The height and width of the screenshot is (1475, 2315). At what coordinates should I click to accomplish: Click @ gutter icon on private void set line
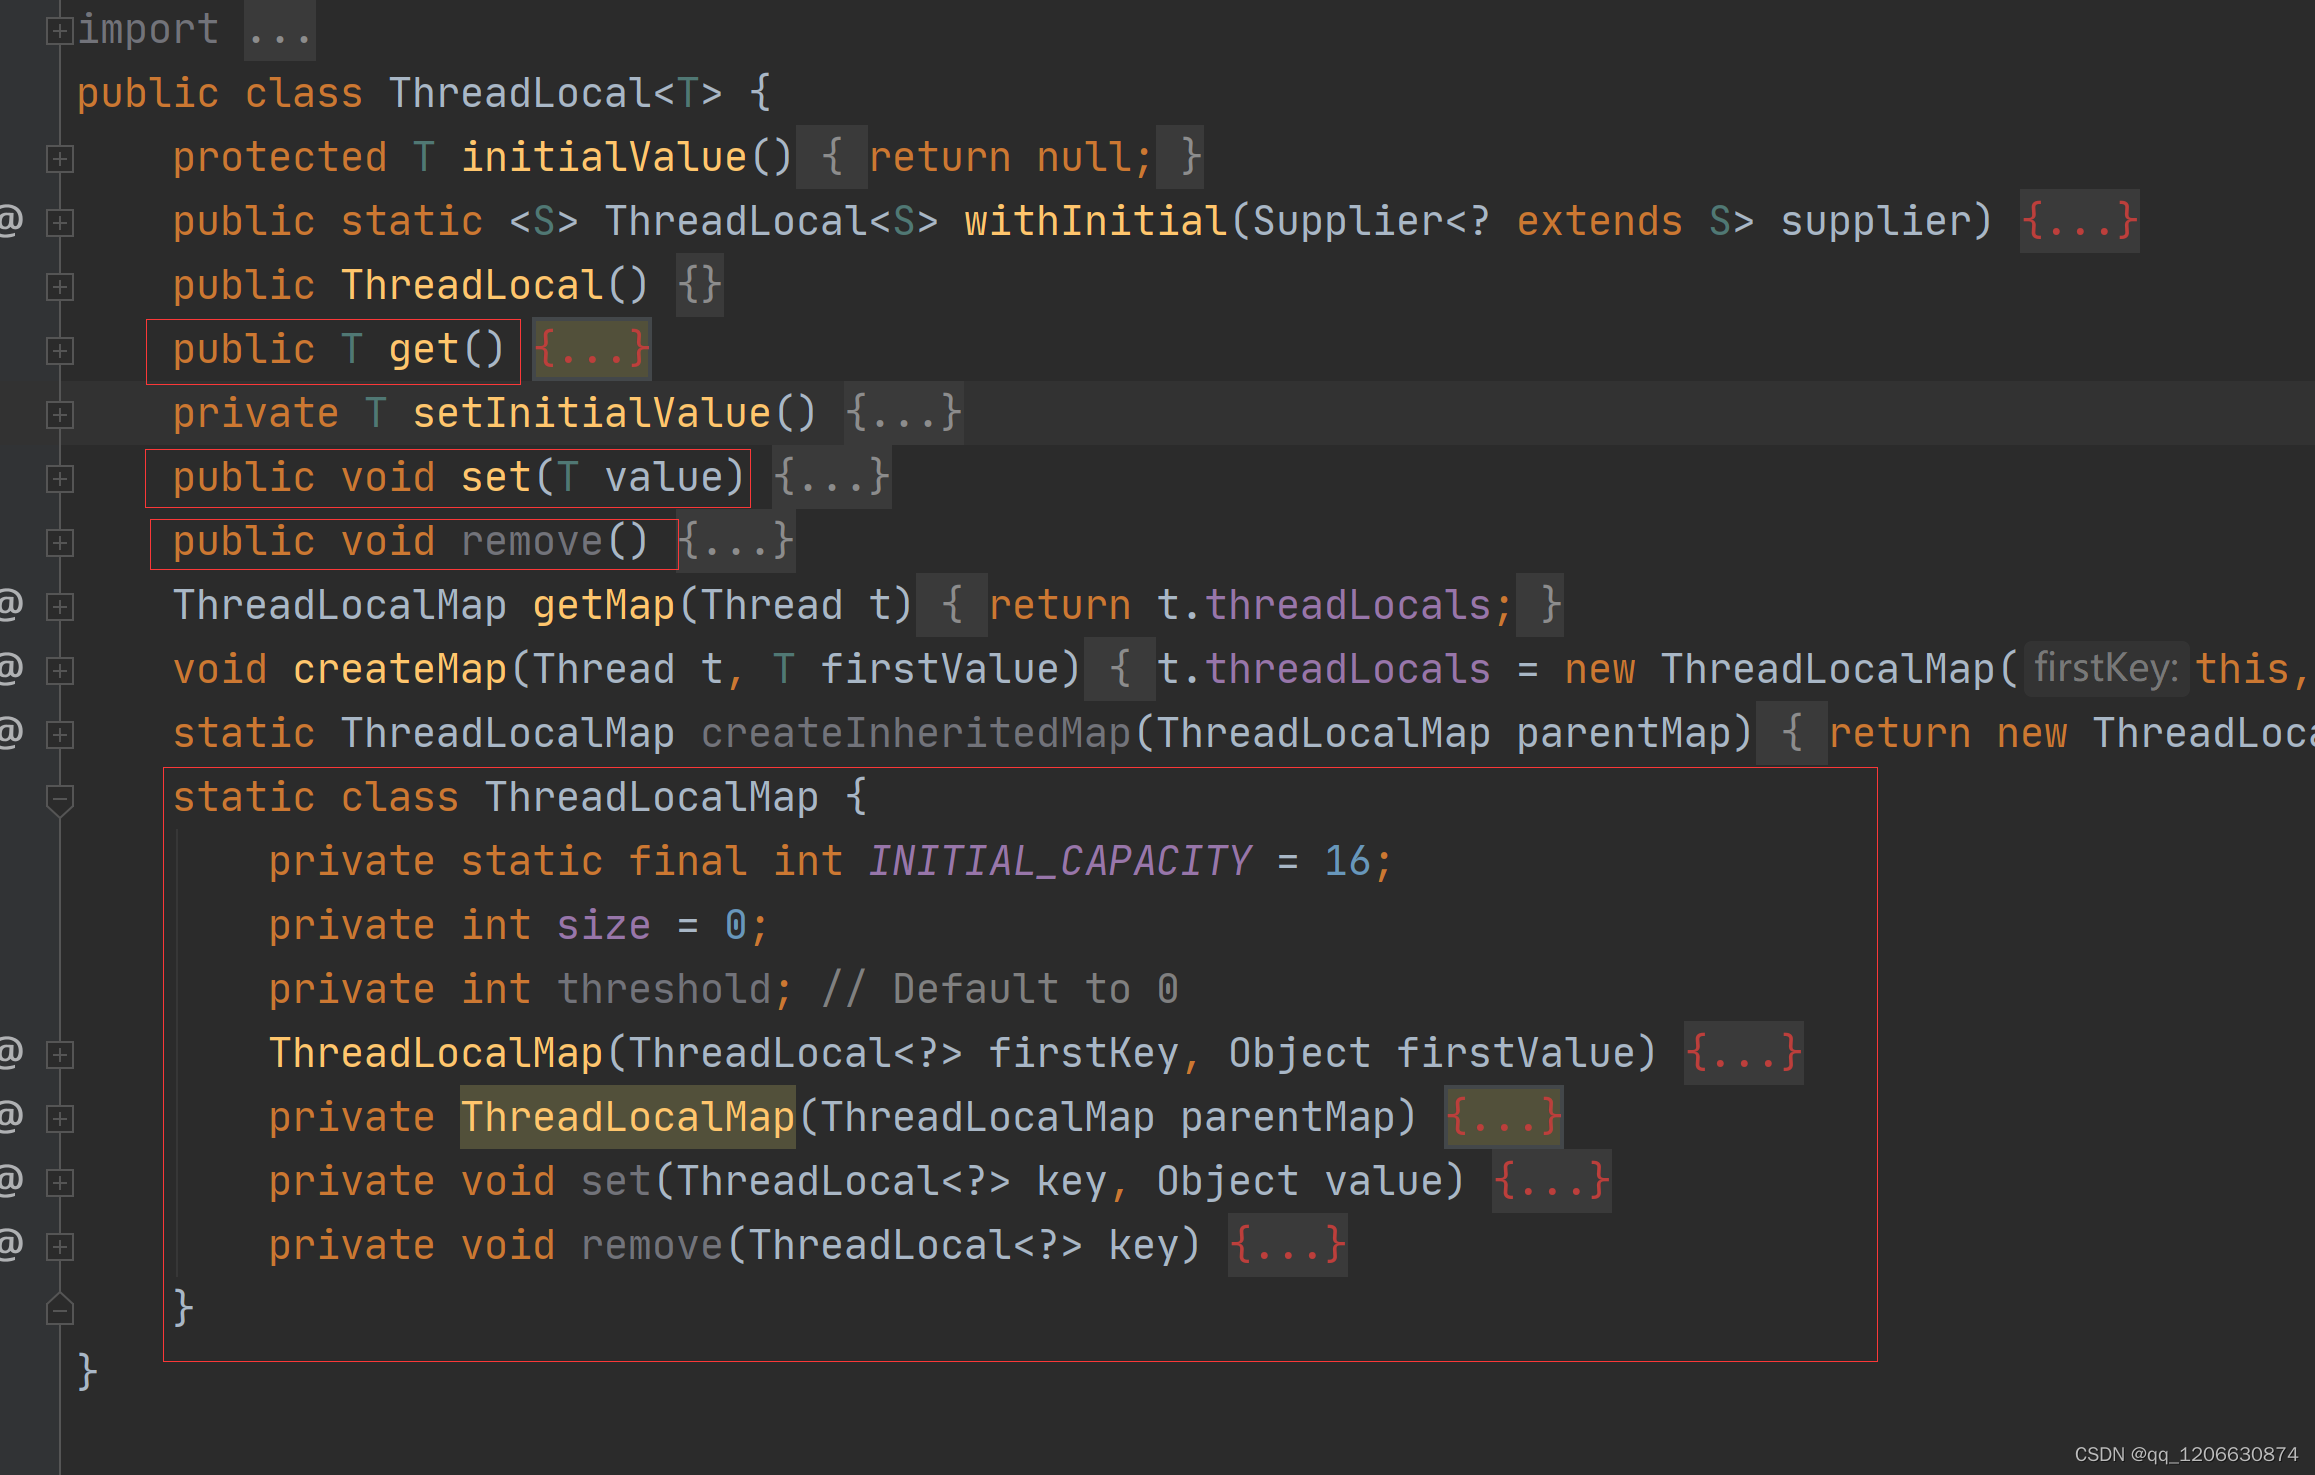(10, 1179)
